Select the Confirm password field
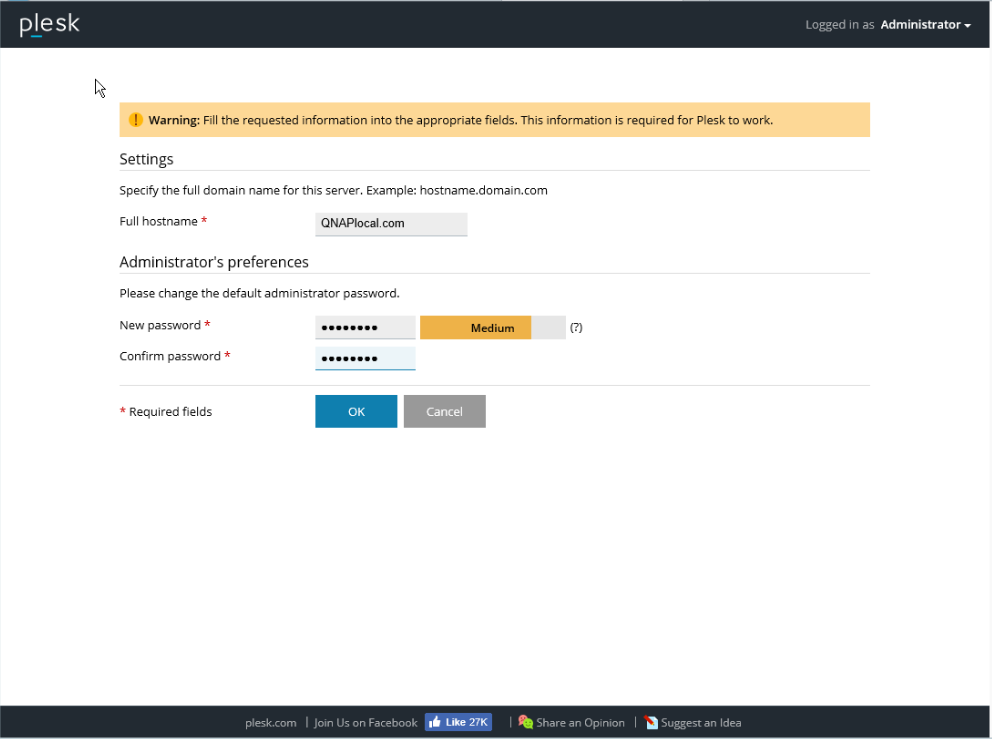This screenshot has height=739, width=992. pyautogui.click(x=365, y=358)
